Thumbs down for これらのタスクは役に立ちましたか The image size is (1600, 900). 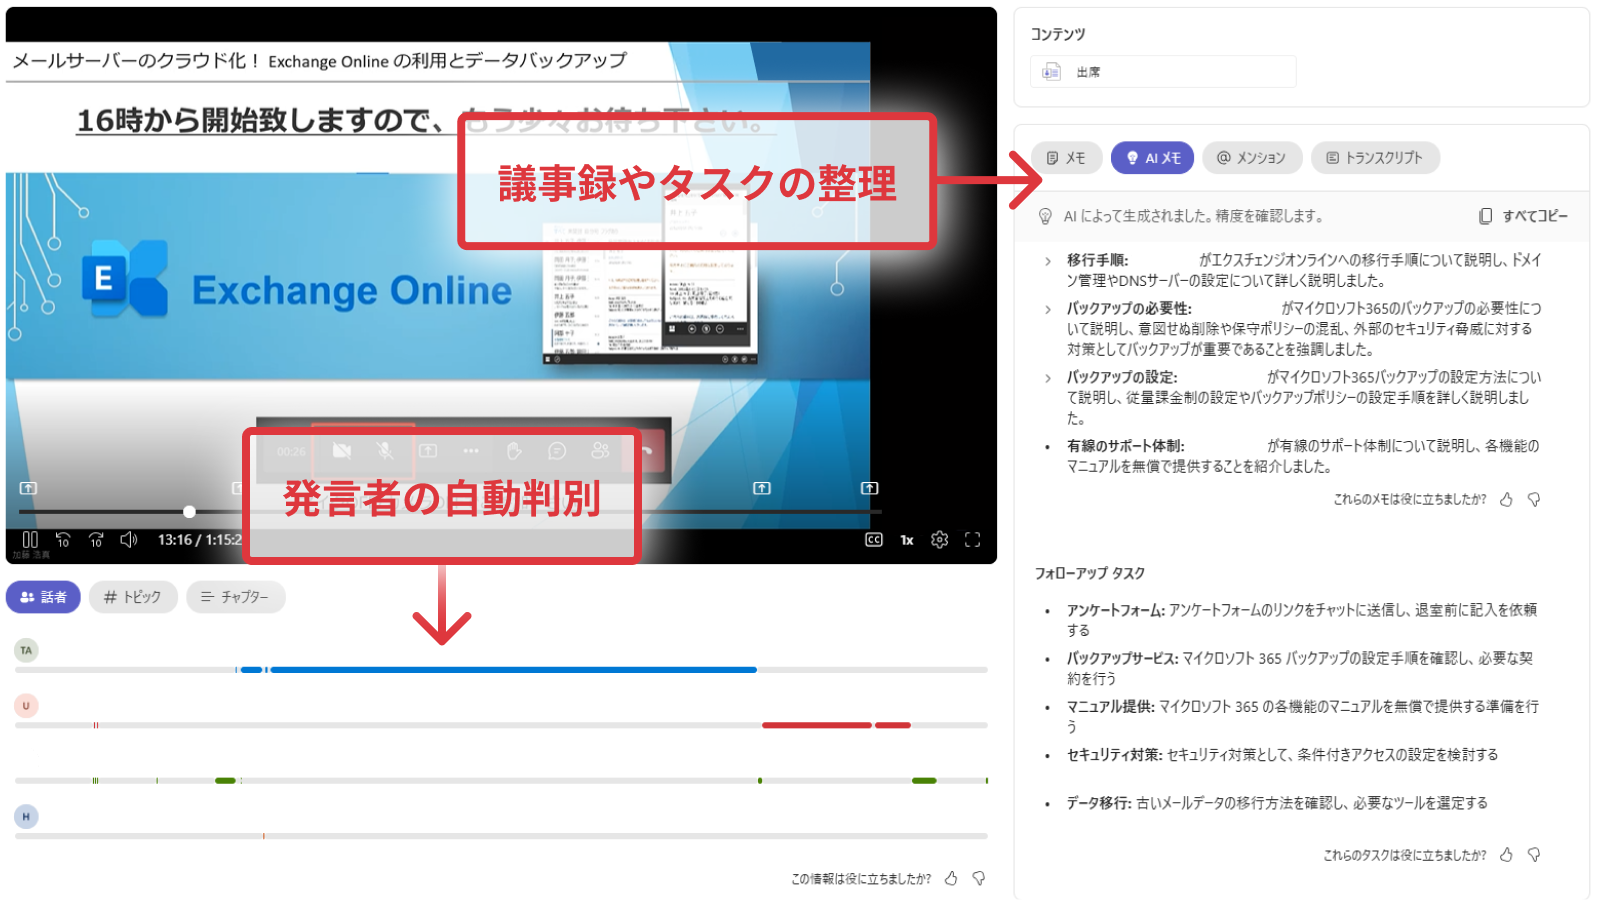pyautogui.click(x=1534, y=855)
